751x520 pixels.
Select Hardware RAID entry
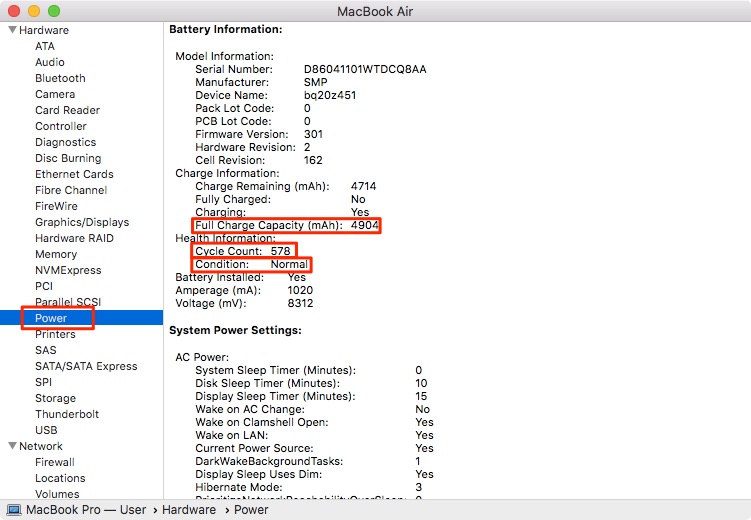pyautogui.click(x=74, y=238)
